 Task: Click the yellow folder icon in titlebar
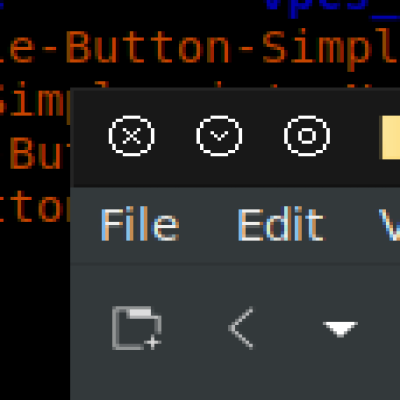[x=390, y=137]
